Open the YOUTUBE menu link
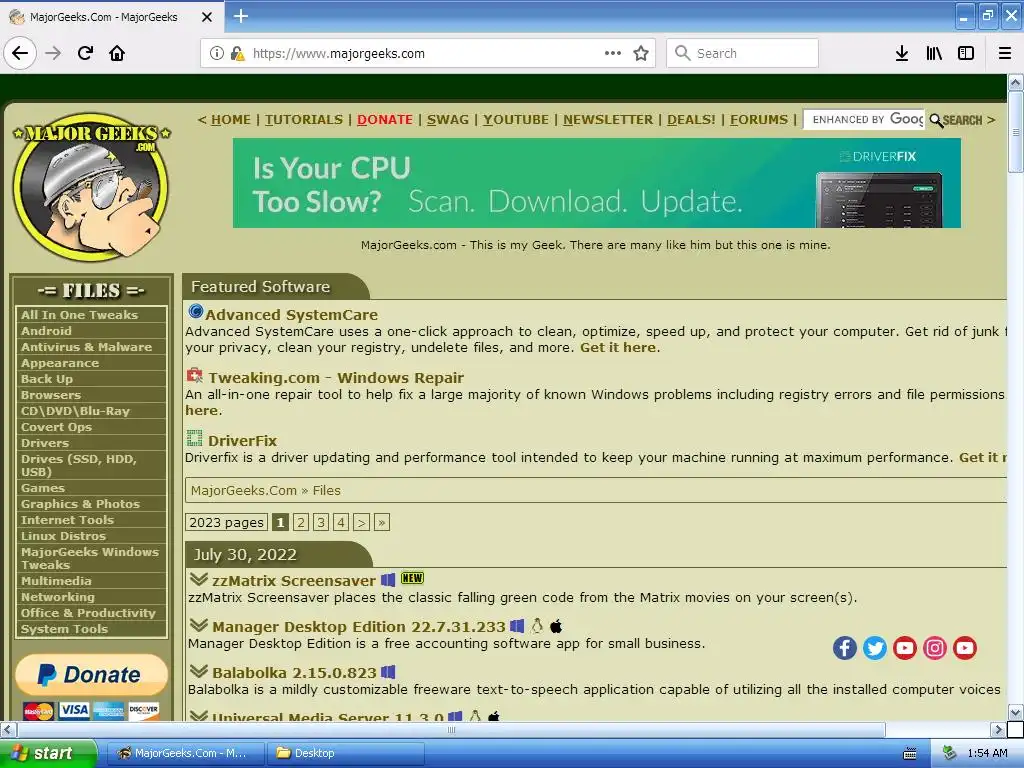1024x768 pixels. tap(516, 120)
